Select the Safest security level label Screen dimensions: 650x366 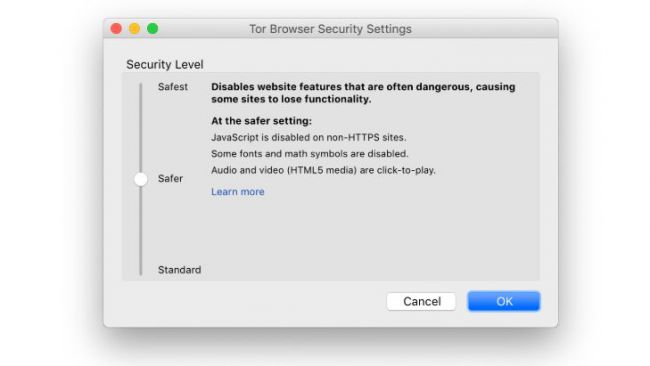(173, 87)
